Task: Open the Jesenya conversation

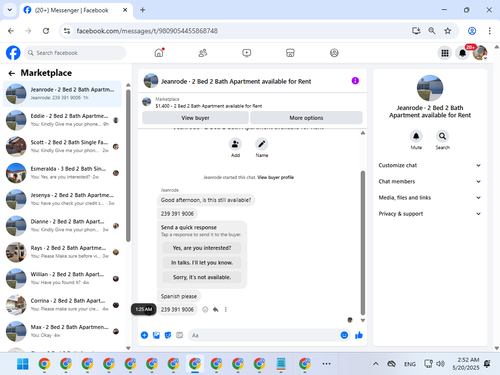Action: coord(62,199)
